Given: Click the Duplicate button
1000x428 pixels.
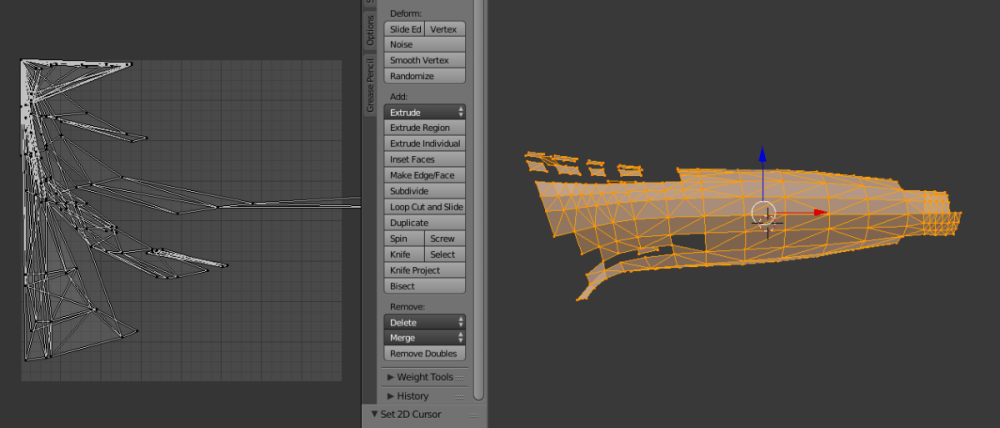Looking at the screenshot, I should click(x=425, y=223).
